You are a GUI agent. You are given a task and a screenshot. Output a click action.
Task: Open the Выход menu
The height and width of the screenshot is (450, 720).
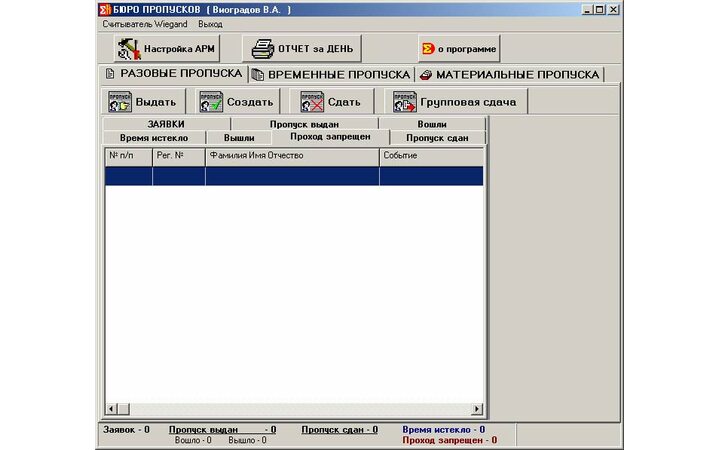tap(210, 23)
